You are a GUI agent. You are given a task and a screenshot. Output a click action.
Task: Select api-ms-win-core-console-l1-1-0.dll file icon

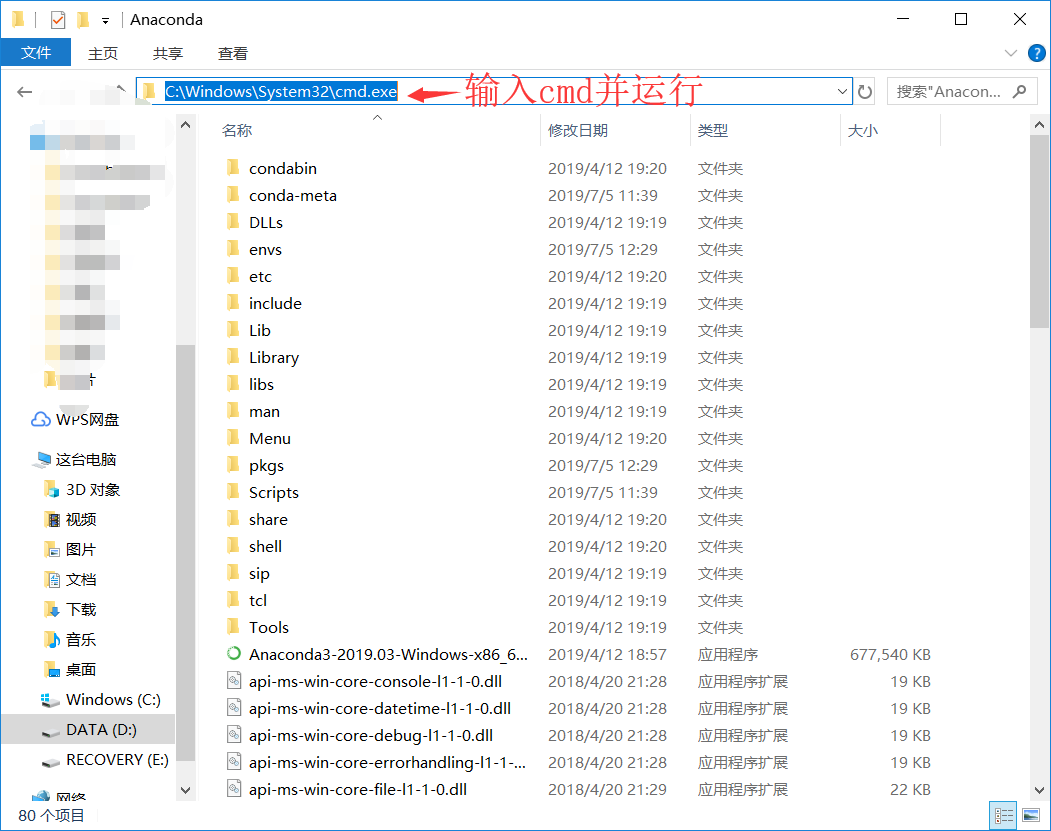tap(233, 681)
